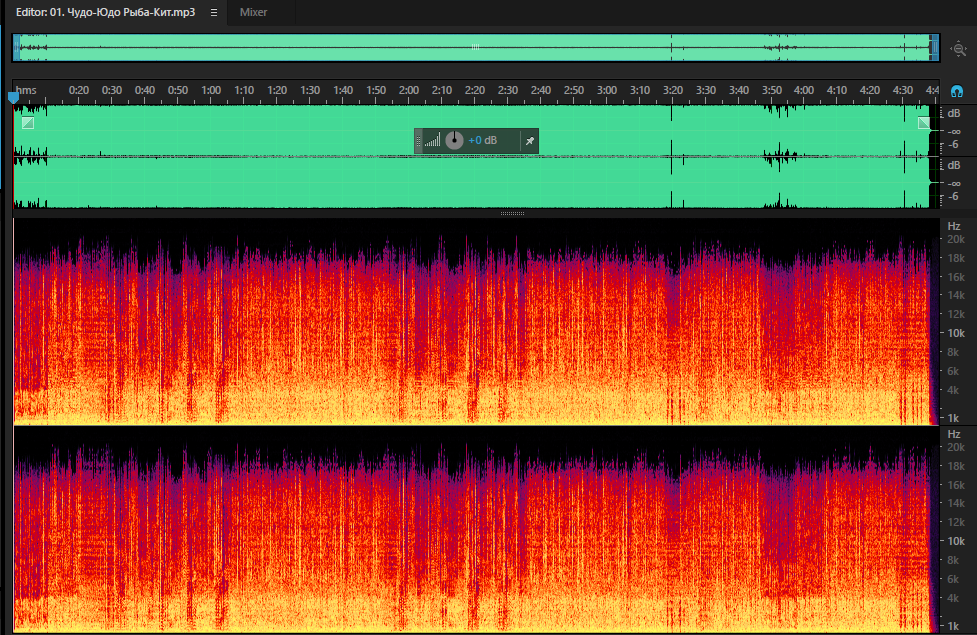Toggle the blue headphones icon beside the ruler
Screen dimensions: 977x635
957,92
